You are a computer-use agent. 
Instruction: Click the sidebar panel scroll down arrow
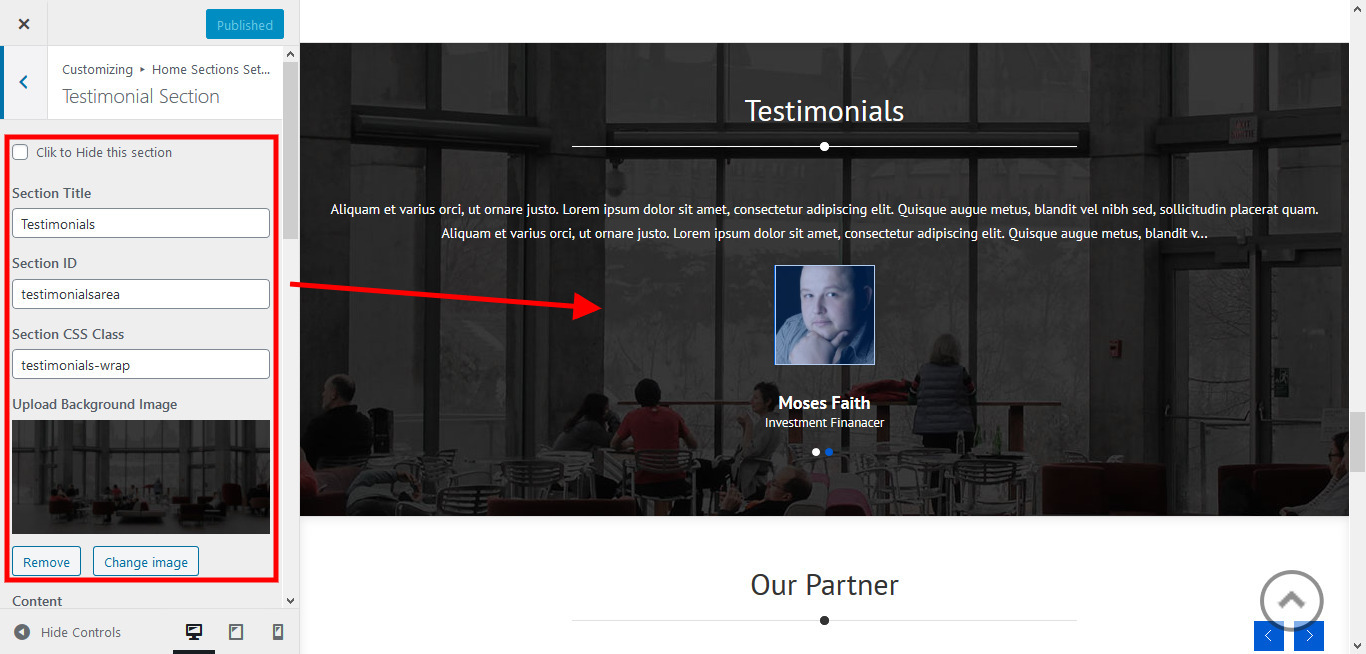pyautogui.click(x=291, y=601)
